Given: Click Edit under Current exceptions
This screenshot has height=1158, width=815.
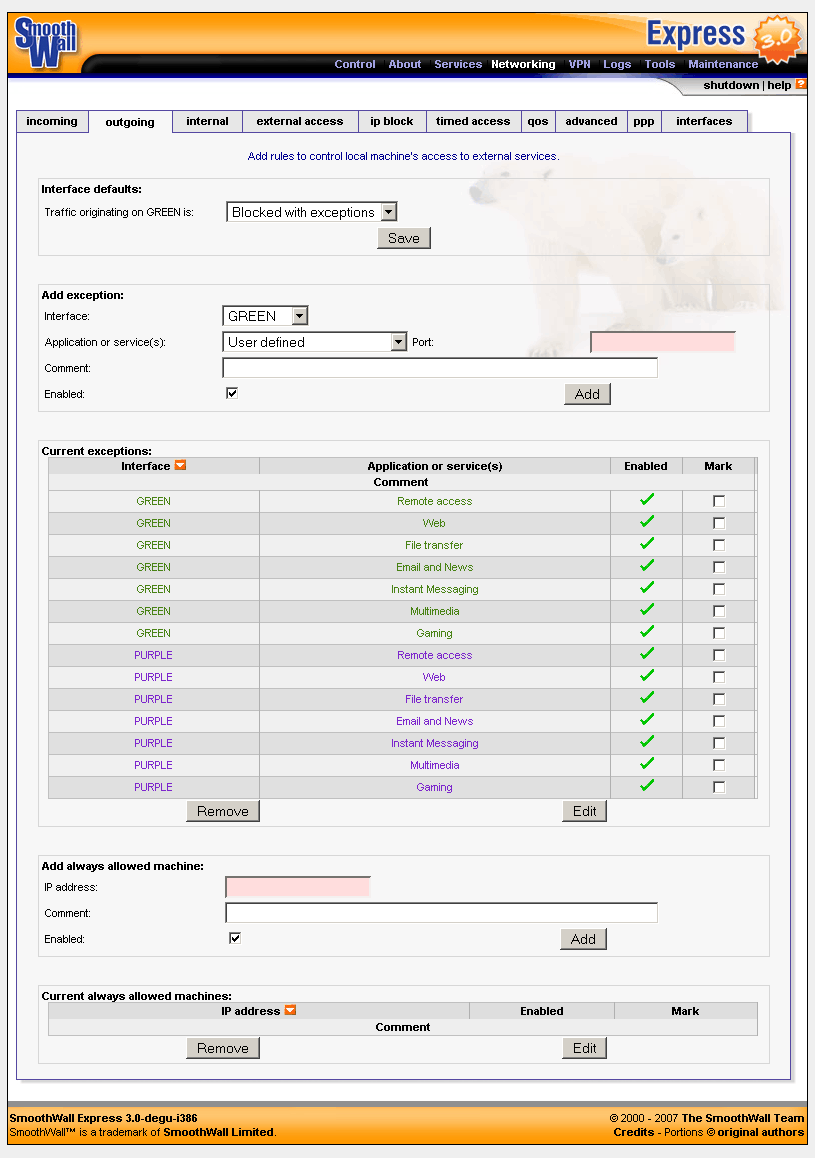Looking at the screenshot, I should pyautogui.click(x=585, y=811).
